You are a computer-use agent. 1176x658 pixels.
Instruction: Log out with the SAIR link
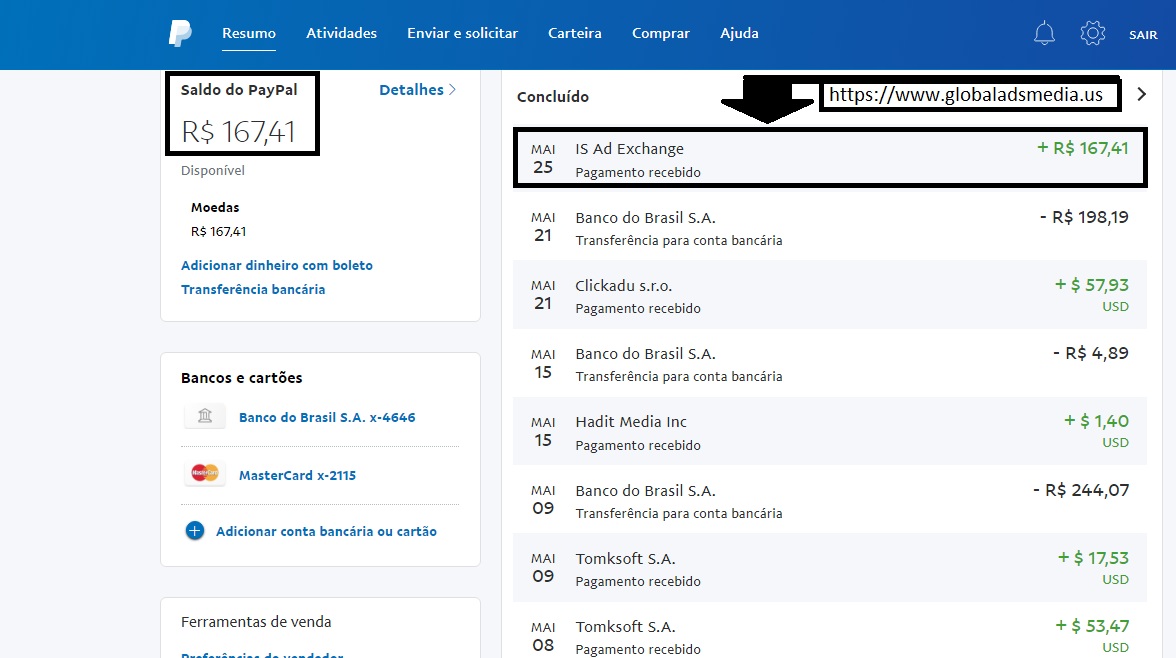(x=1143, y=35)
